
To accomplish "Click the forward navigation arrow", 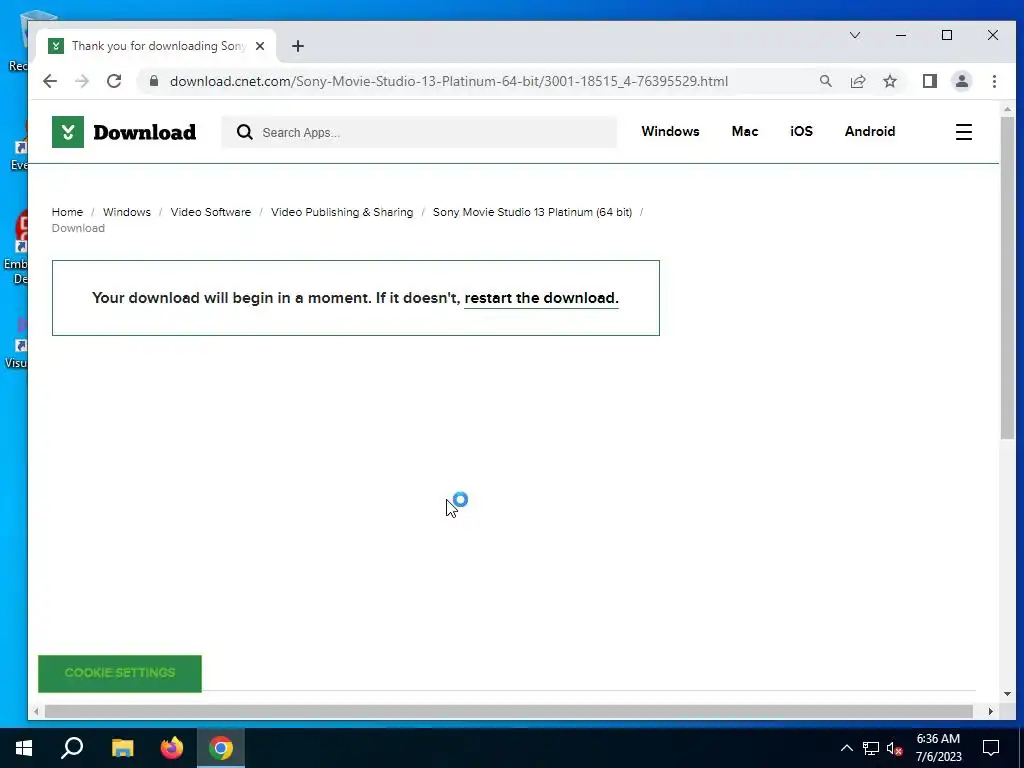I will pyautogui.click(x=82, y=81).
